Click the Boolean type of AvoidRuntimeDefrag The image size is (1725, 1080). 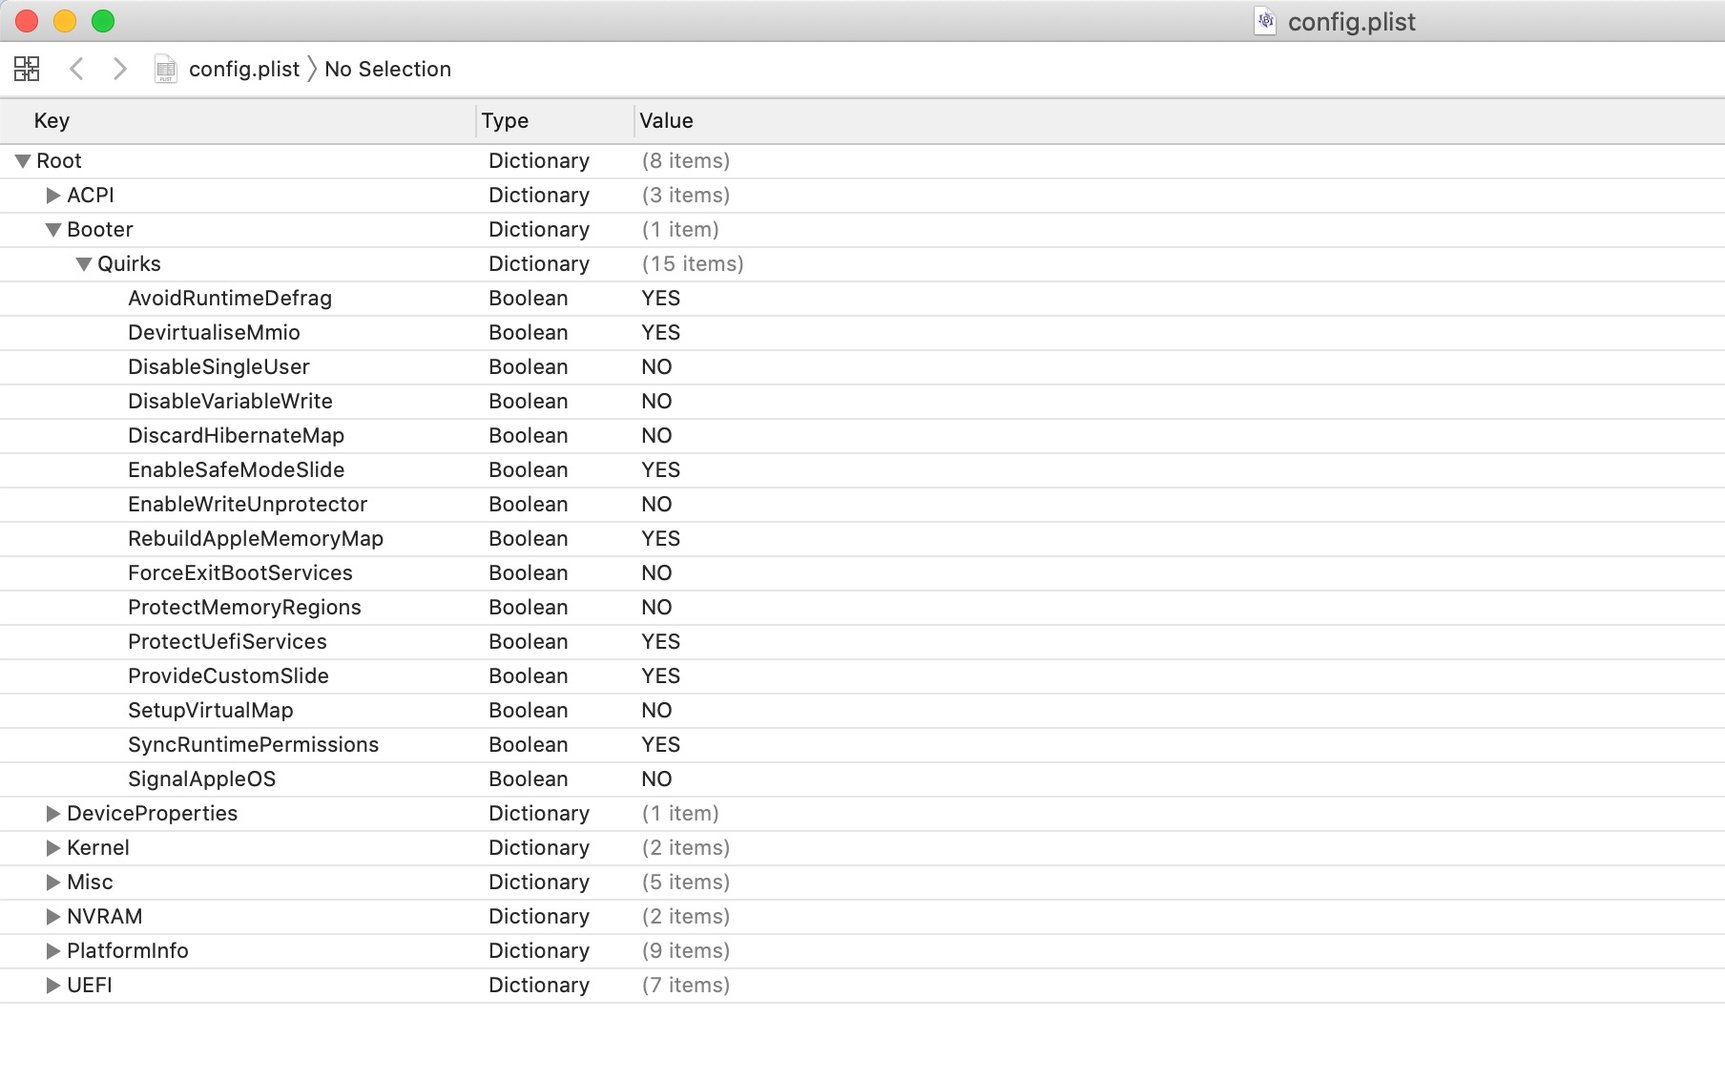(x=528, y=298)
